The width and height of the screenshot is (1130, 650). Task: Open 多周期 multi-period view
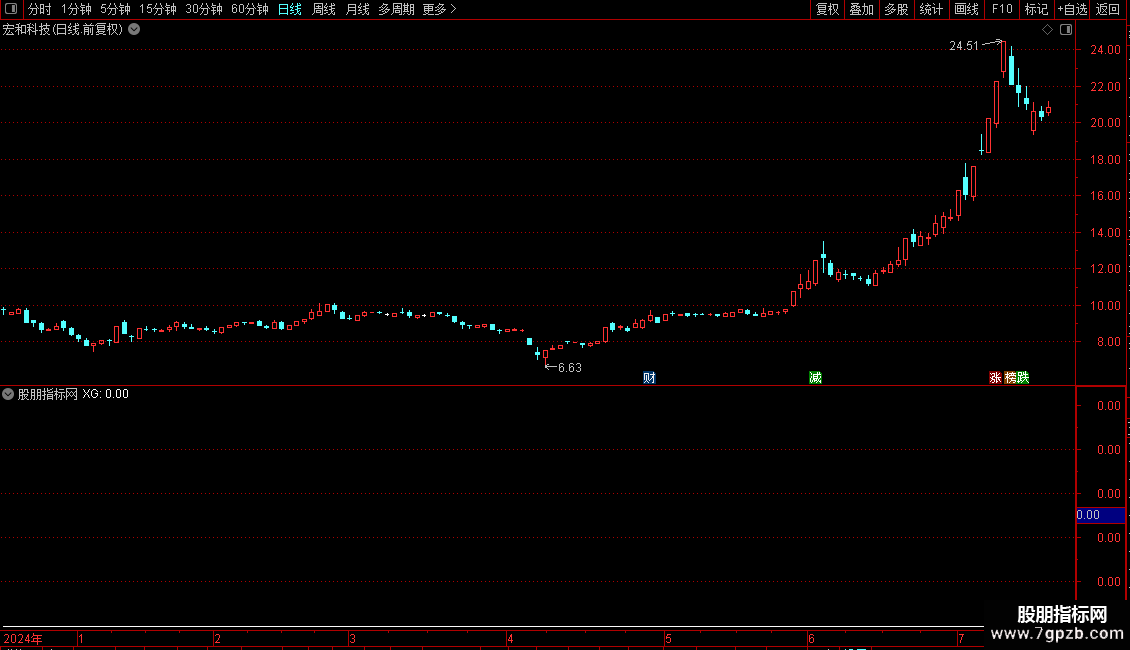[x=396, y=9]
